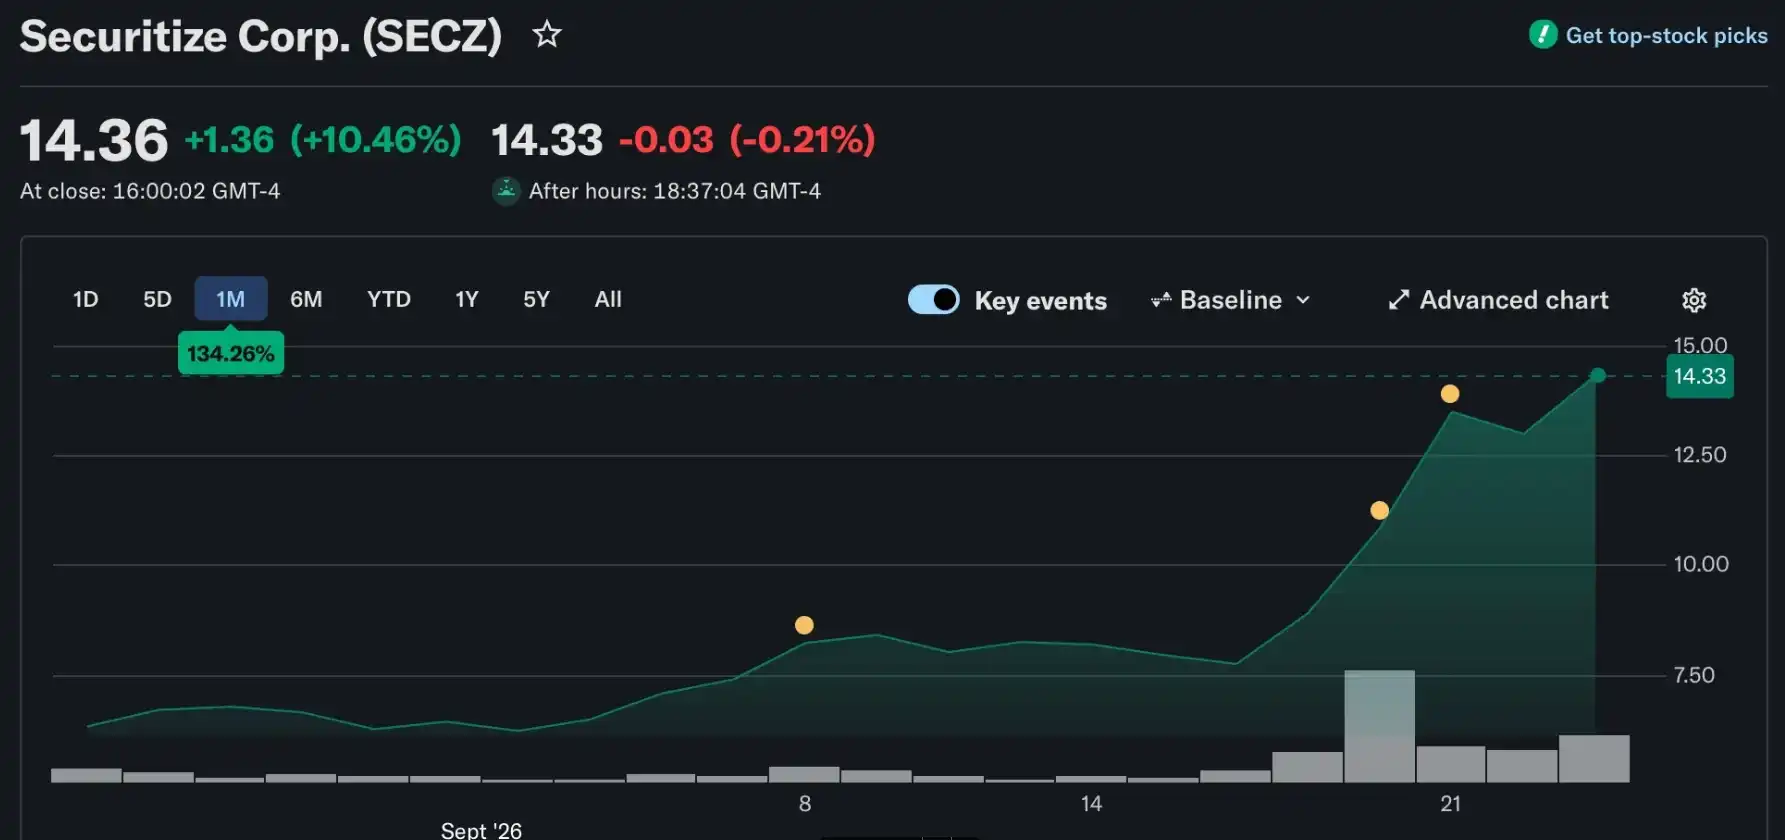Click the 8 date label on x-axis

click(805, 804)
